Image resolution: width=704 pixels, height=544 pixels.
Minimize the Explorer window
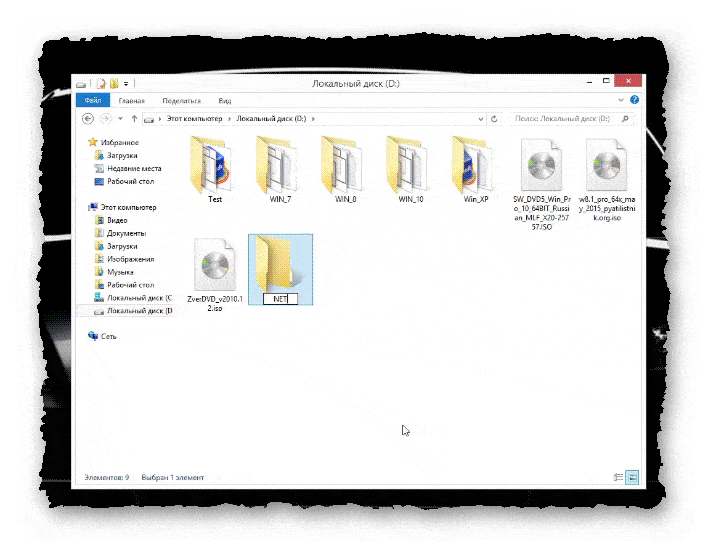click(590, 82)
